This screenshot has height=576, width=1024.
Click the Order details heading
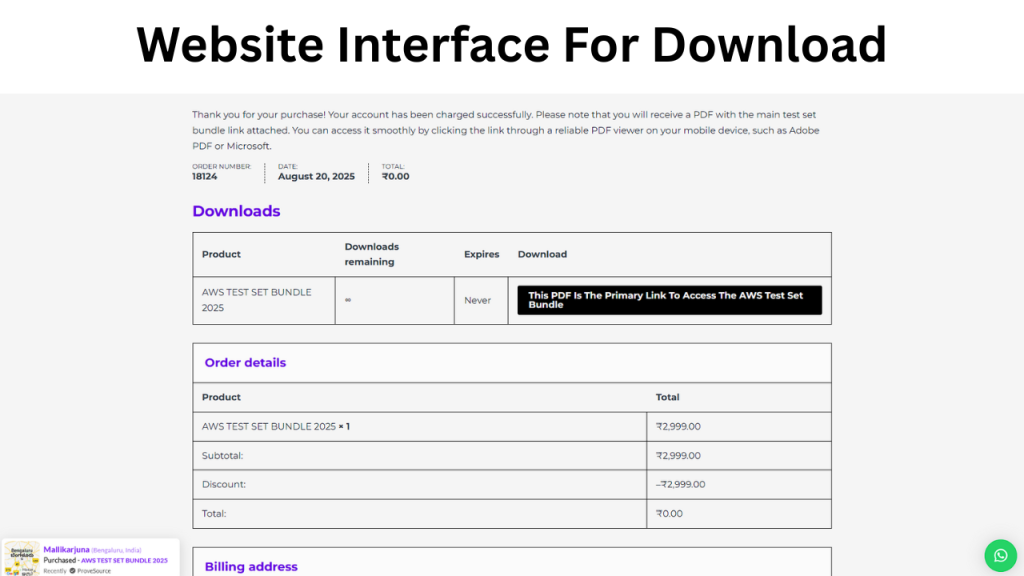(245, 362)
